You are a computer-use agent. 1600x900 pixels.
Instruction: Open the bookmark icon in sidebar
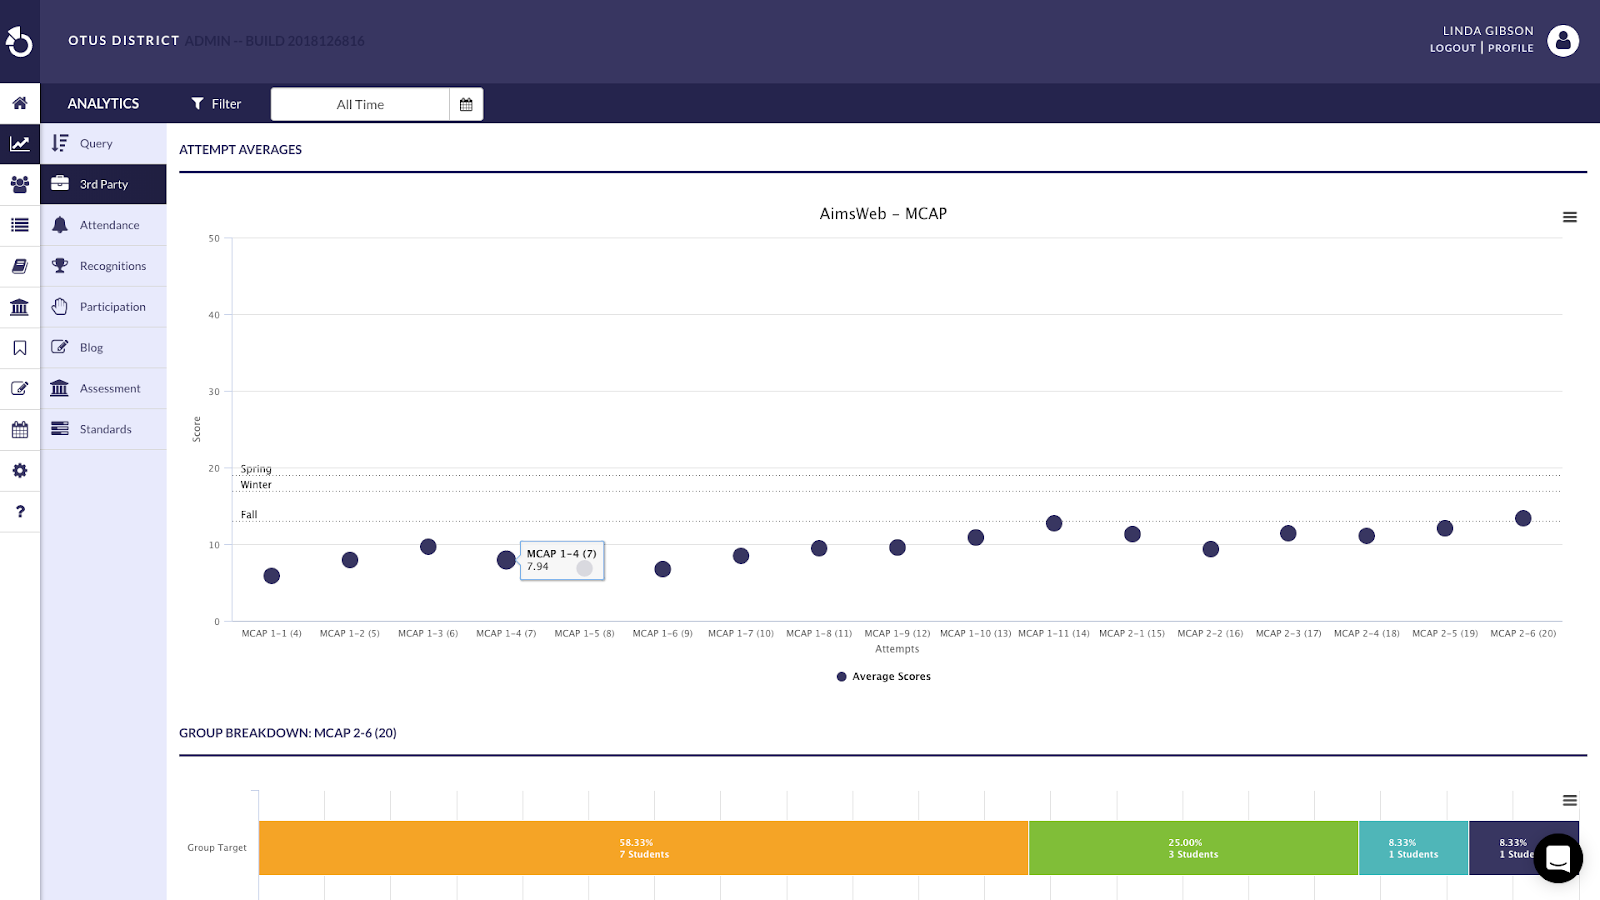pos(19,348)
